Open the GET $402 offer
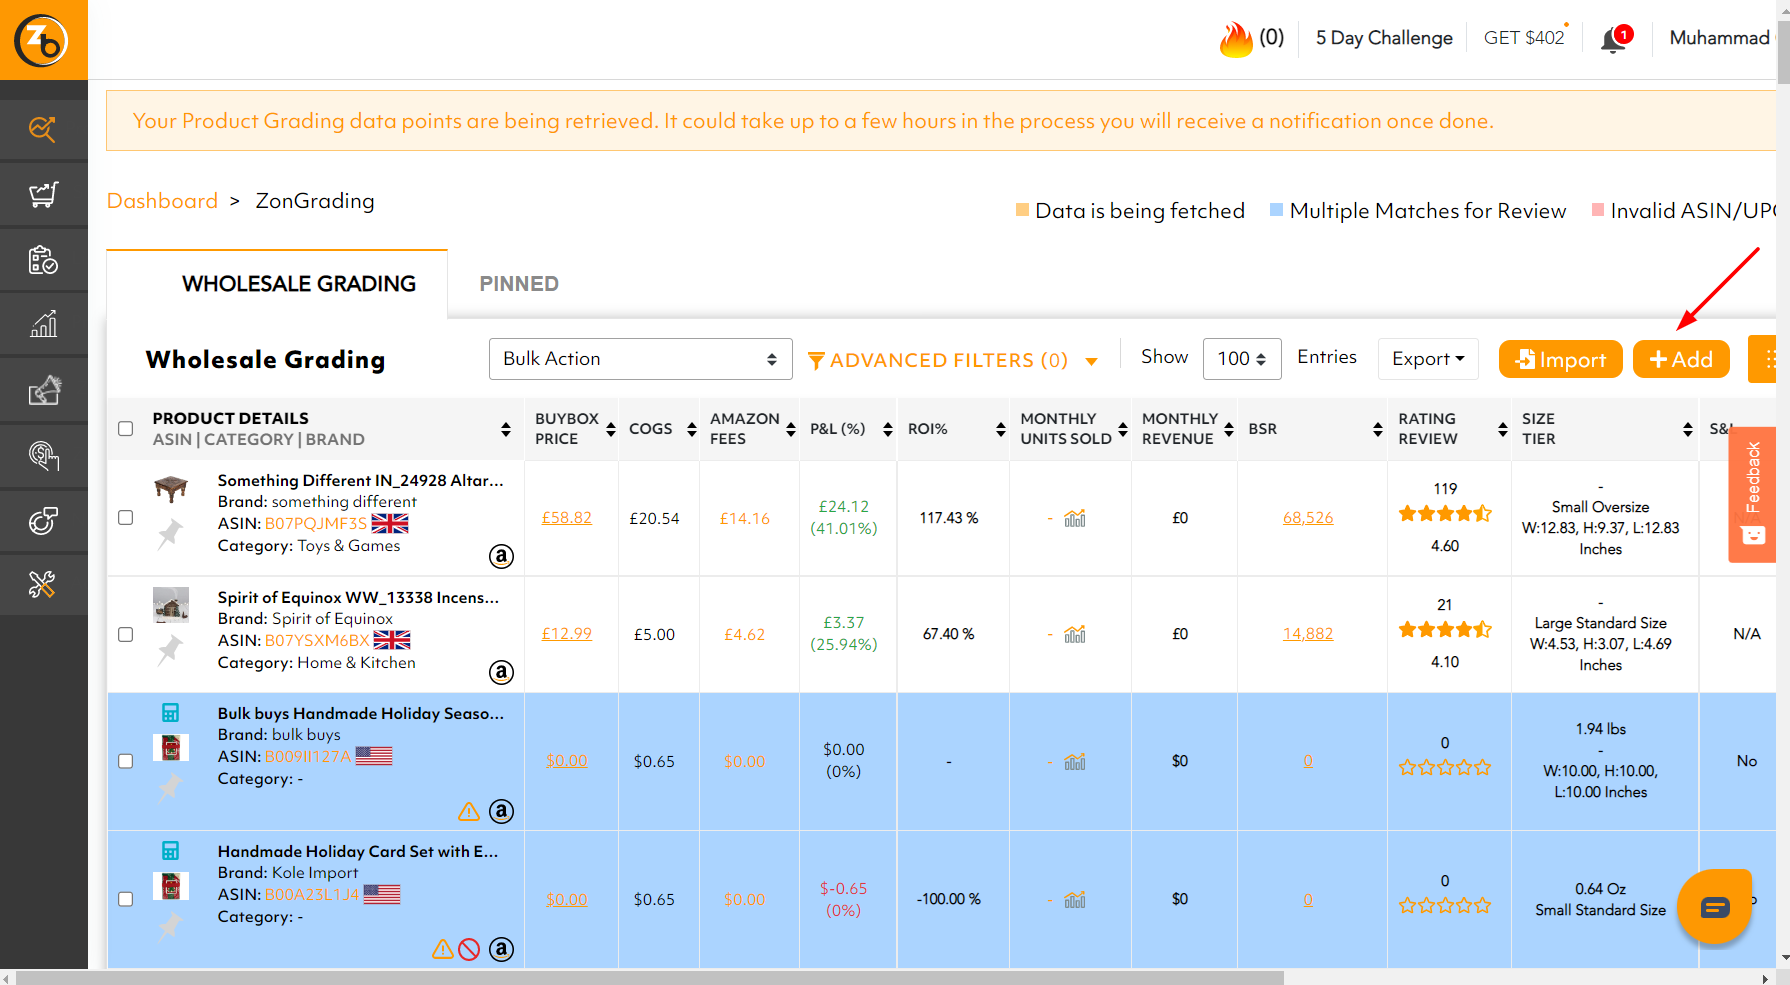This screenshot has height=985, width=1790. coord(1524,38)
